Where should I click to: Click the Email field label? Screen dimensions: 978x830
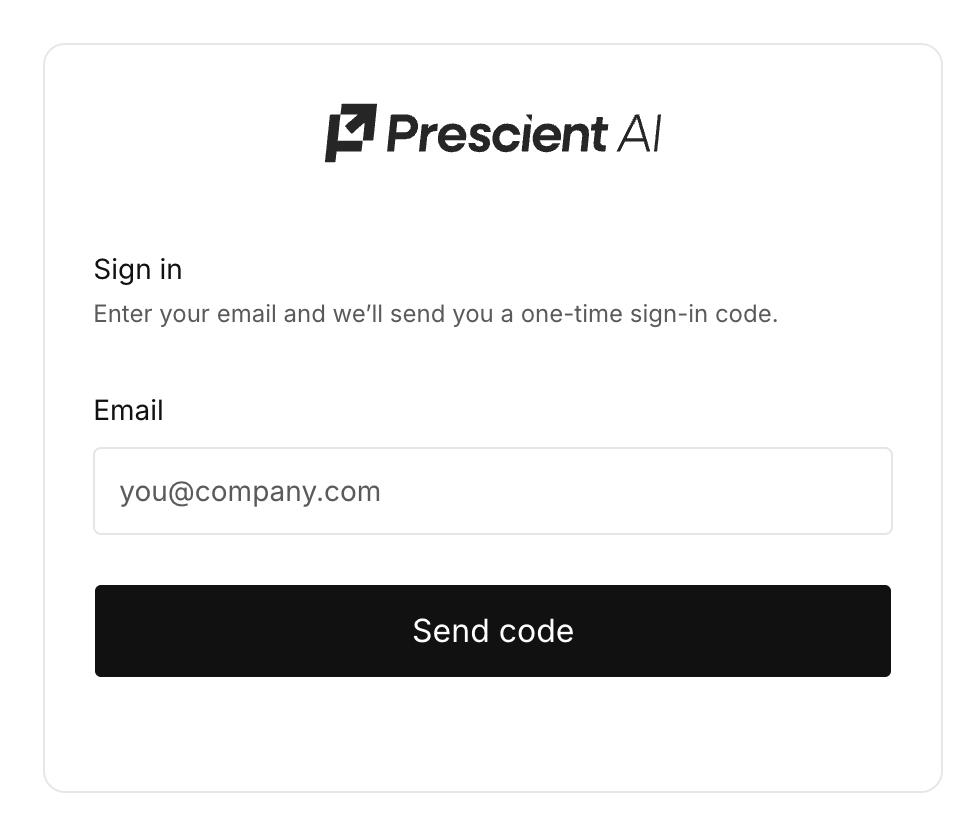click(128, 410)
